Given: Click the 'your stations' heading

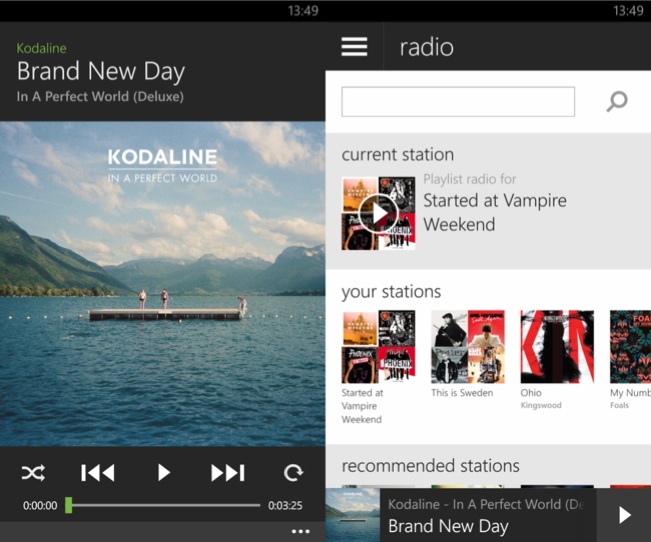Looking at the screenshot, I should (391, 292).
